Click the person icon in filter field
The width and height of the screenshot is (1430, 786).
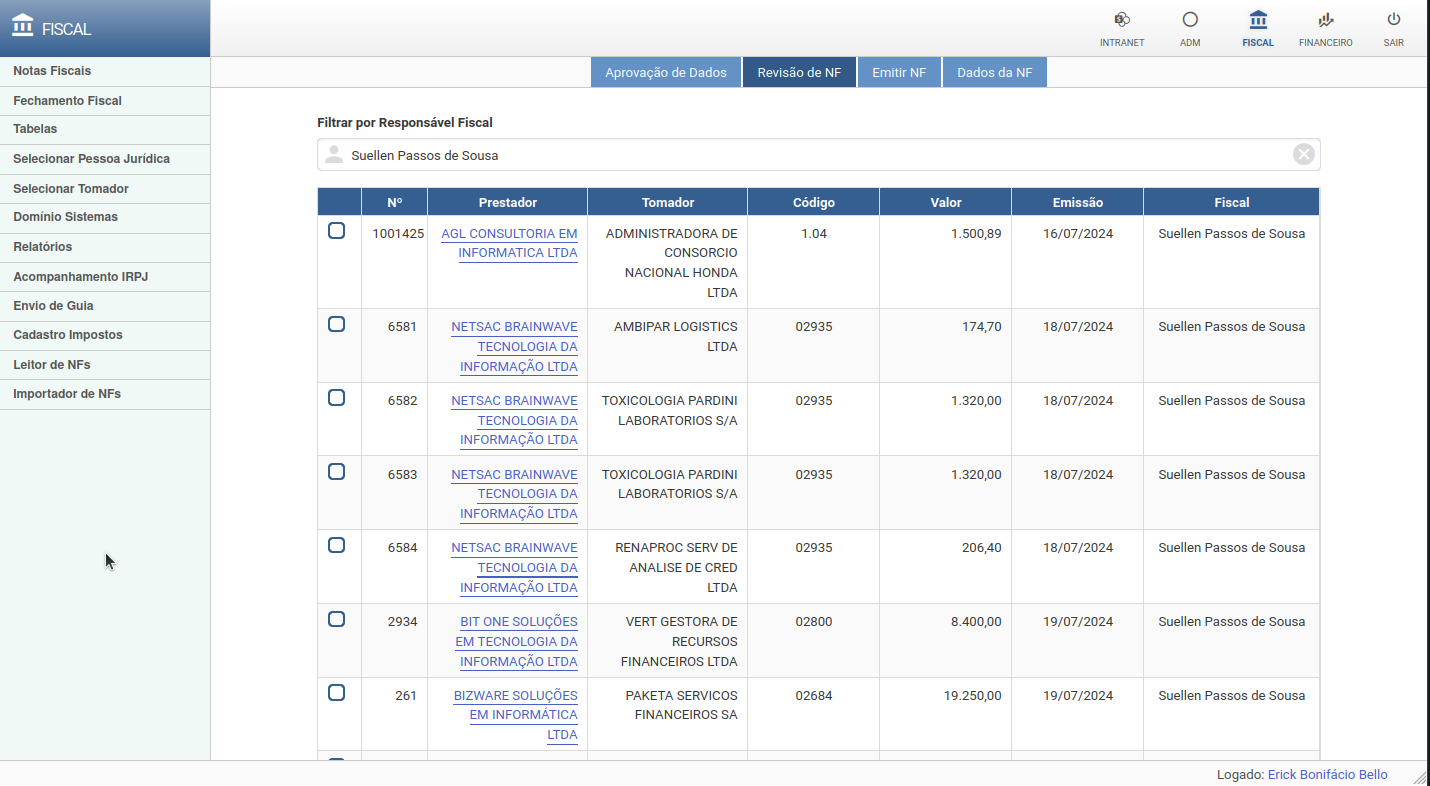pos(334,155)
